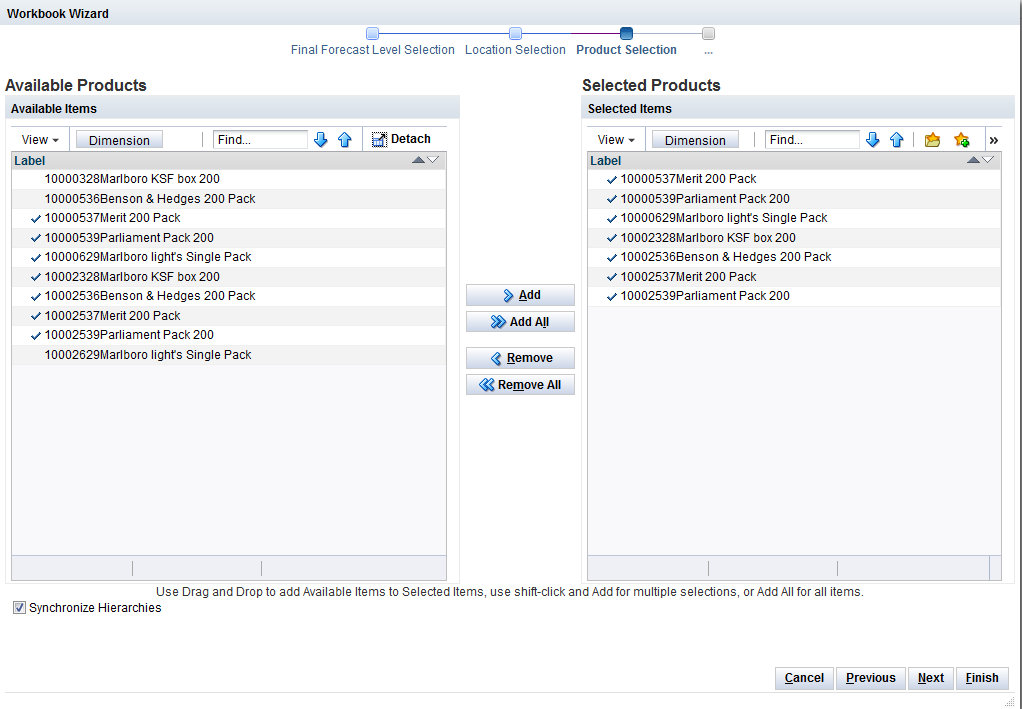Viewport: 1022px width, 709px height.
Task: Go to the Location Selection wizard step
Action: point(515,34)
